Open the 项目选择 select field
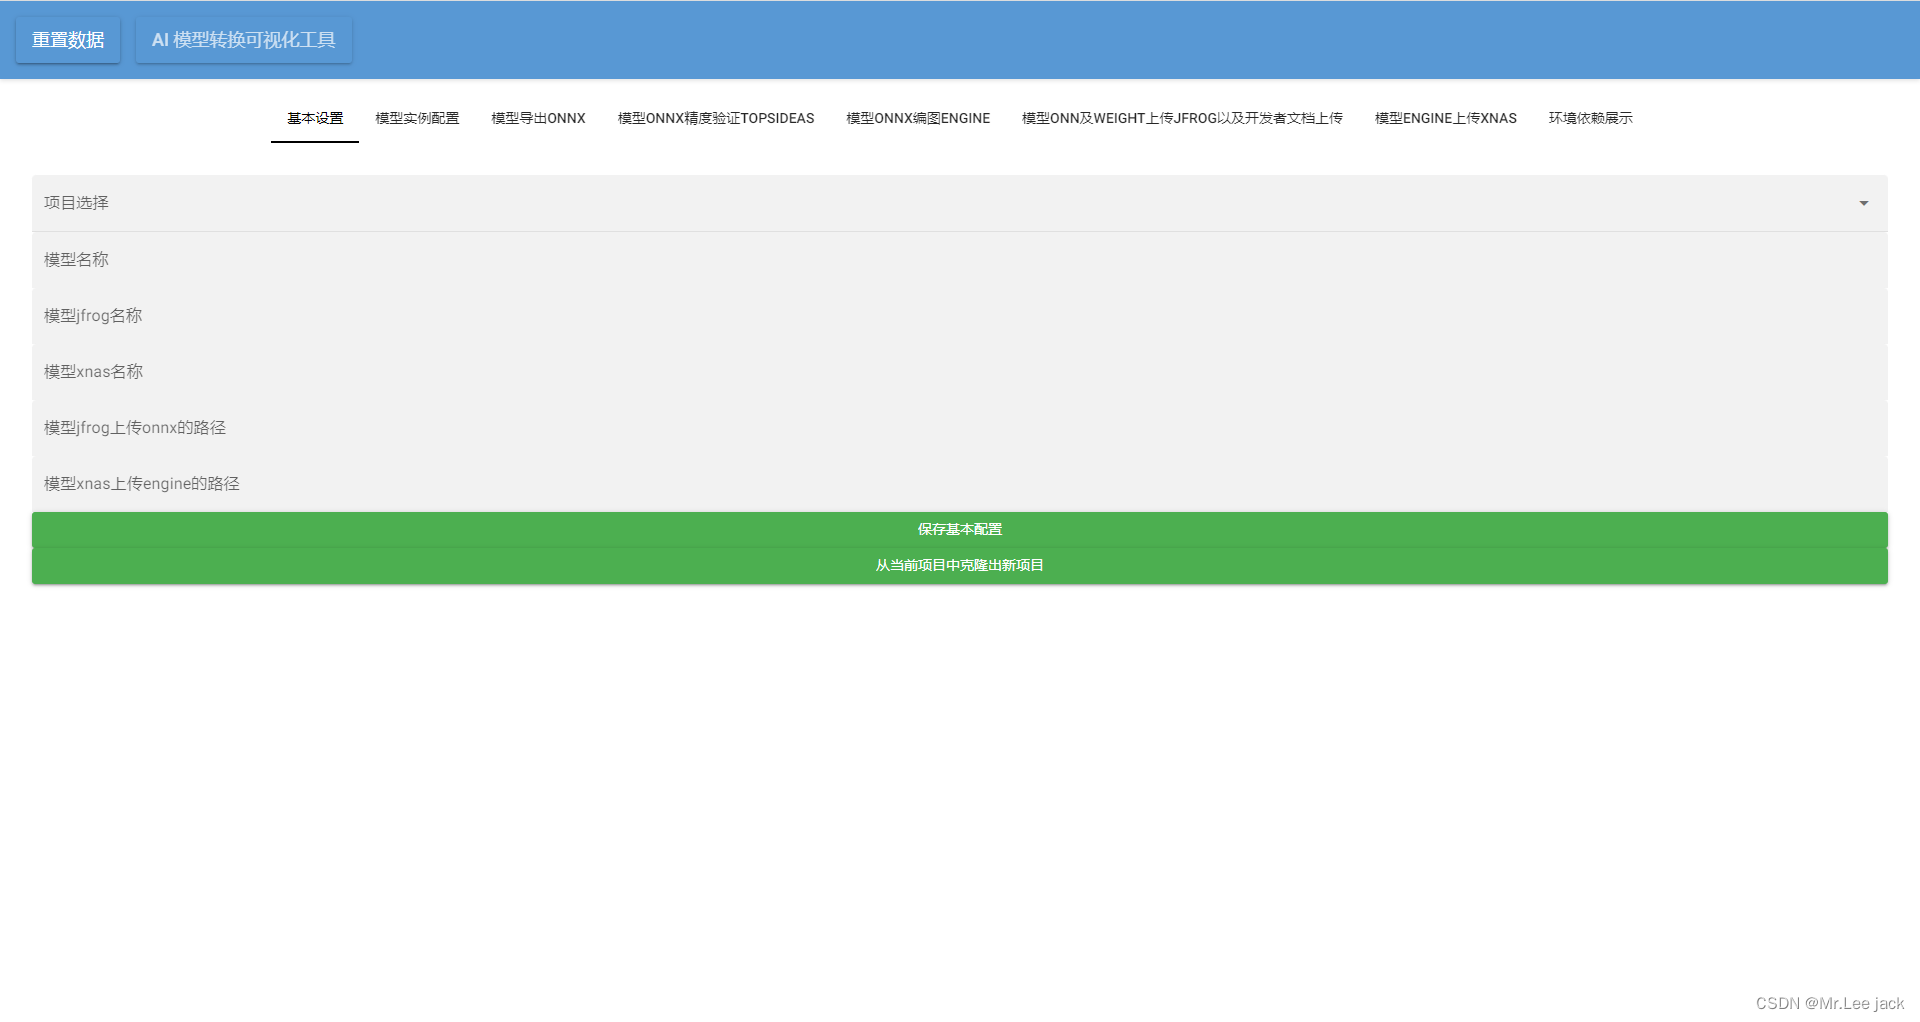1920x1022 pixels. click(960, 203)
